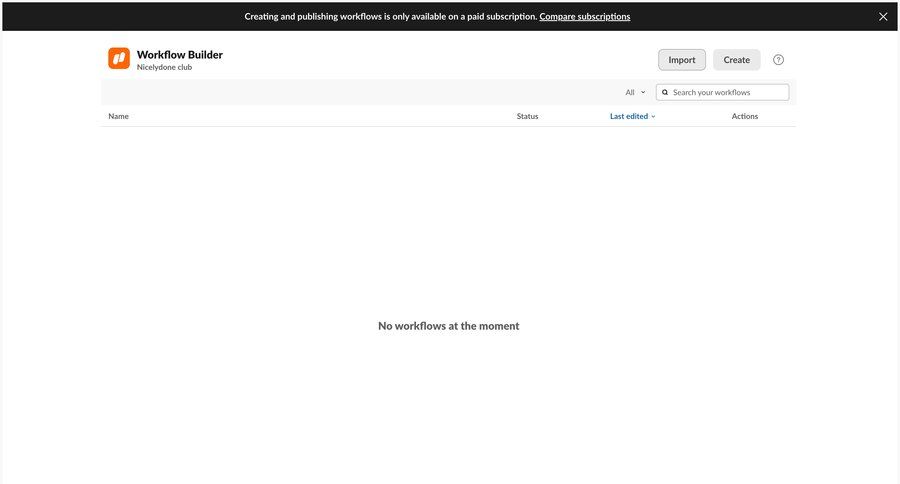Click the Workflow Builder orange logo icon

119,59
